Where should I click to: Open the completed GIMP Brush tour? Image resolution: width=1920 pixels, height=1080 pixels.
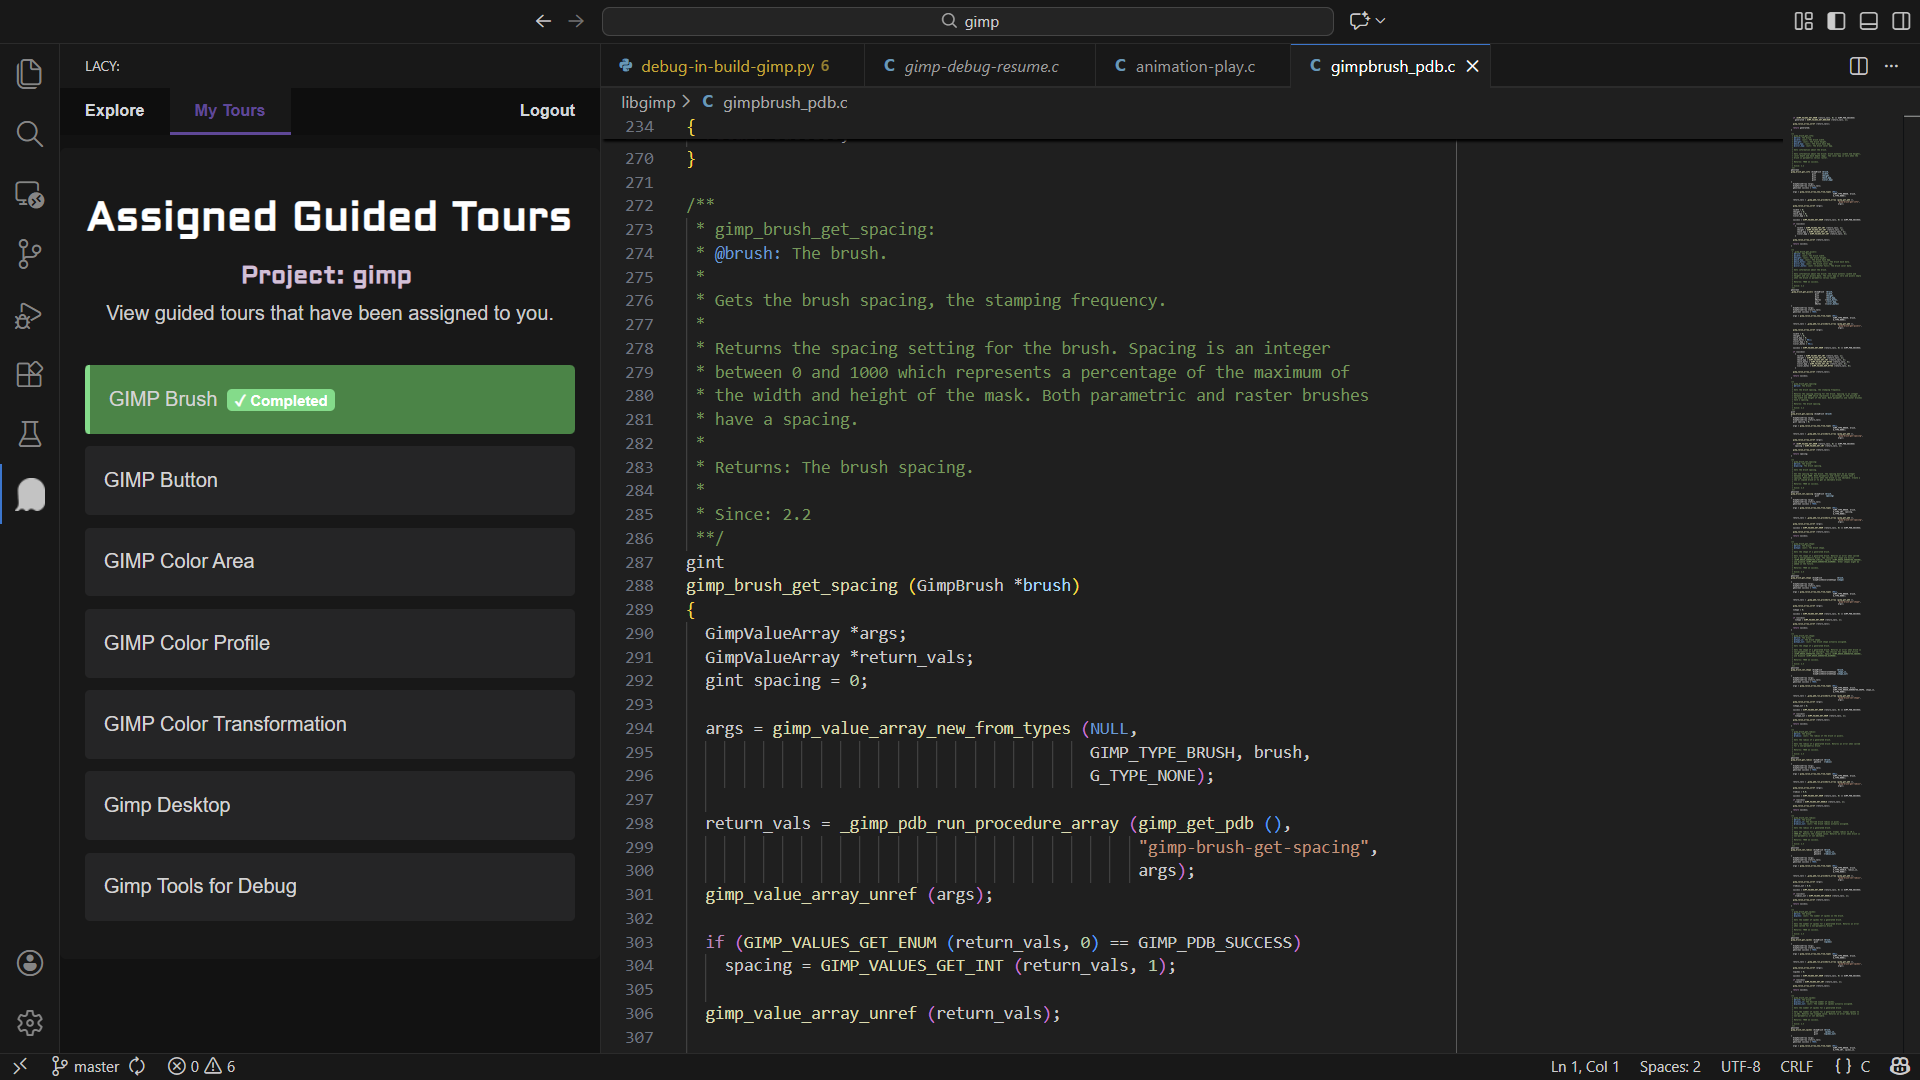coord(330,399)
